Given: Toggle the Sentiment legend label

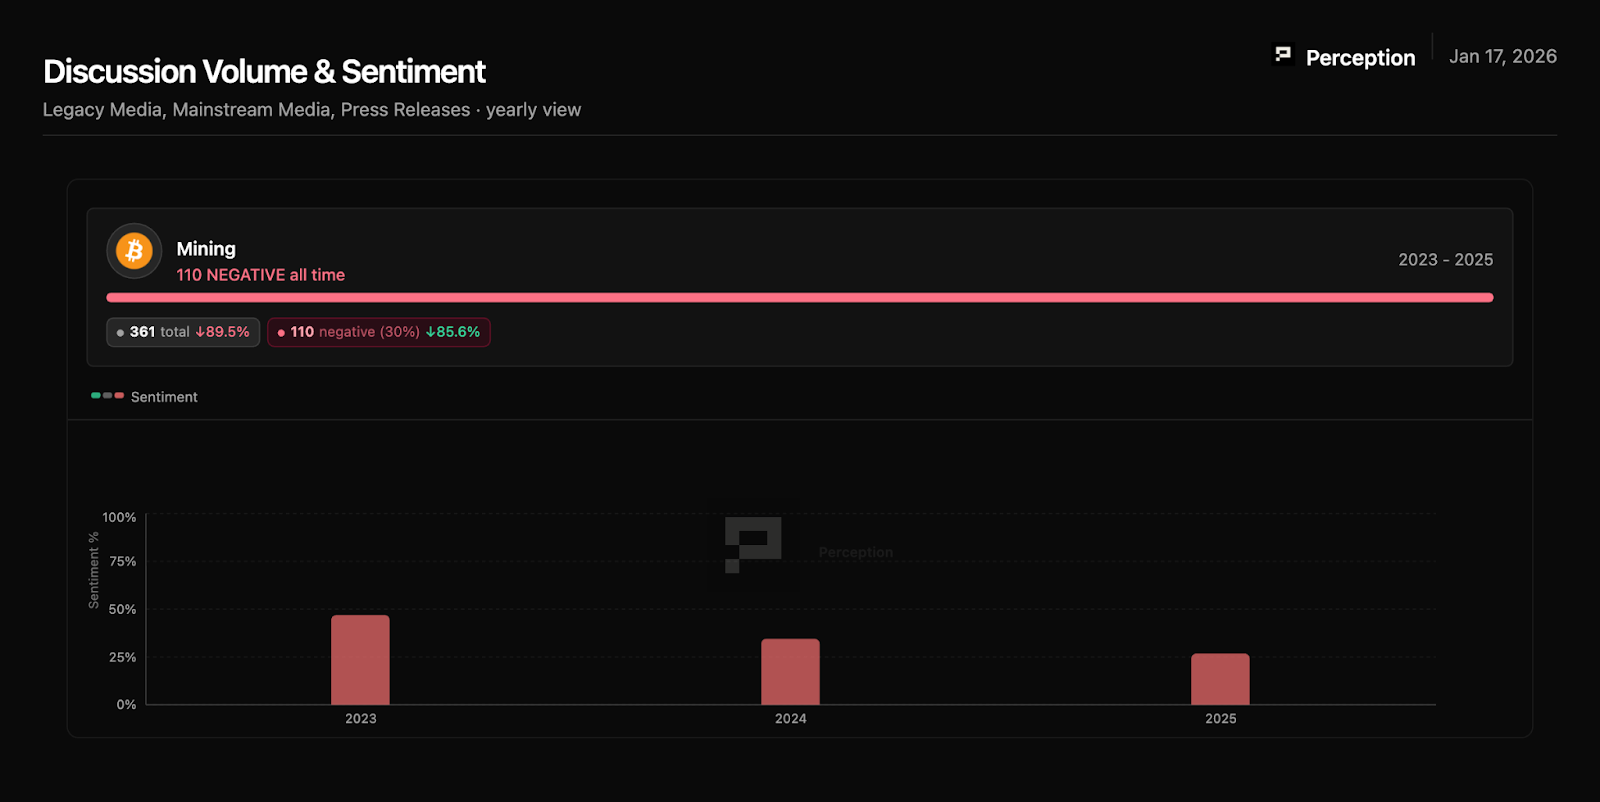Looking at the screenshot, I should click(x=164, y=397).
